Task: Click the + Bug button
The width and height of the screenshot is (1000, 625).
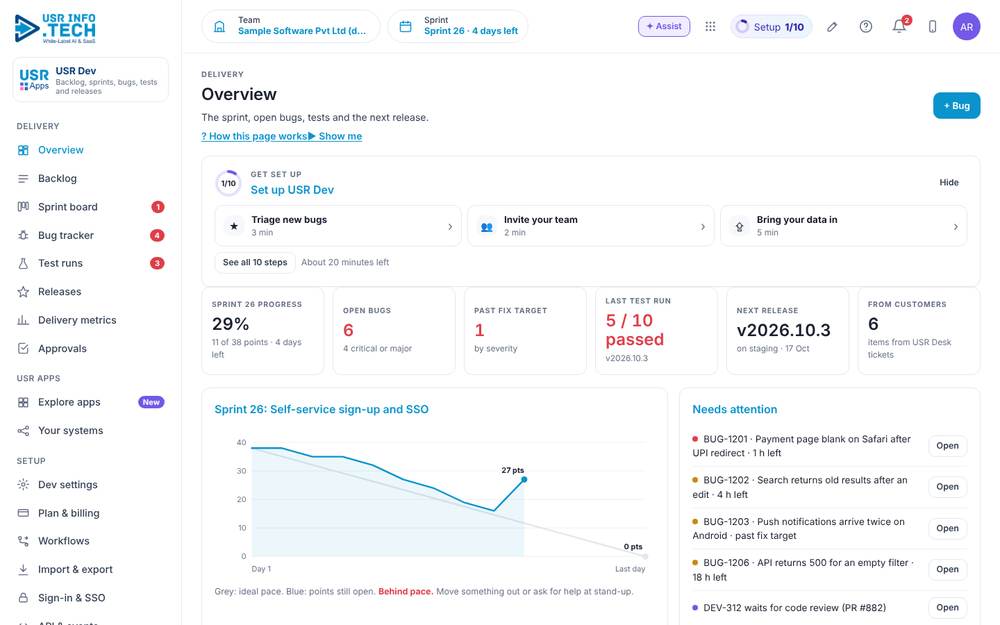Action: [957, 106]
